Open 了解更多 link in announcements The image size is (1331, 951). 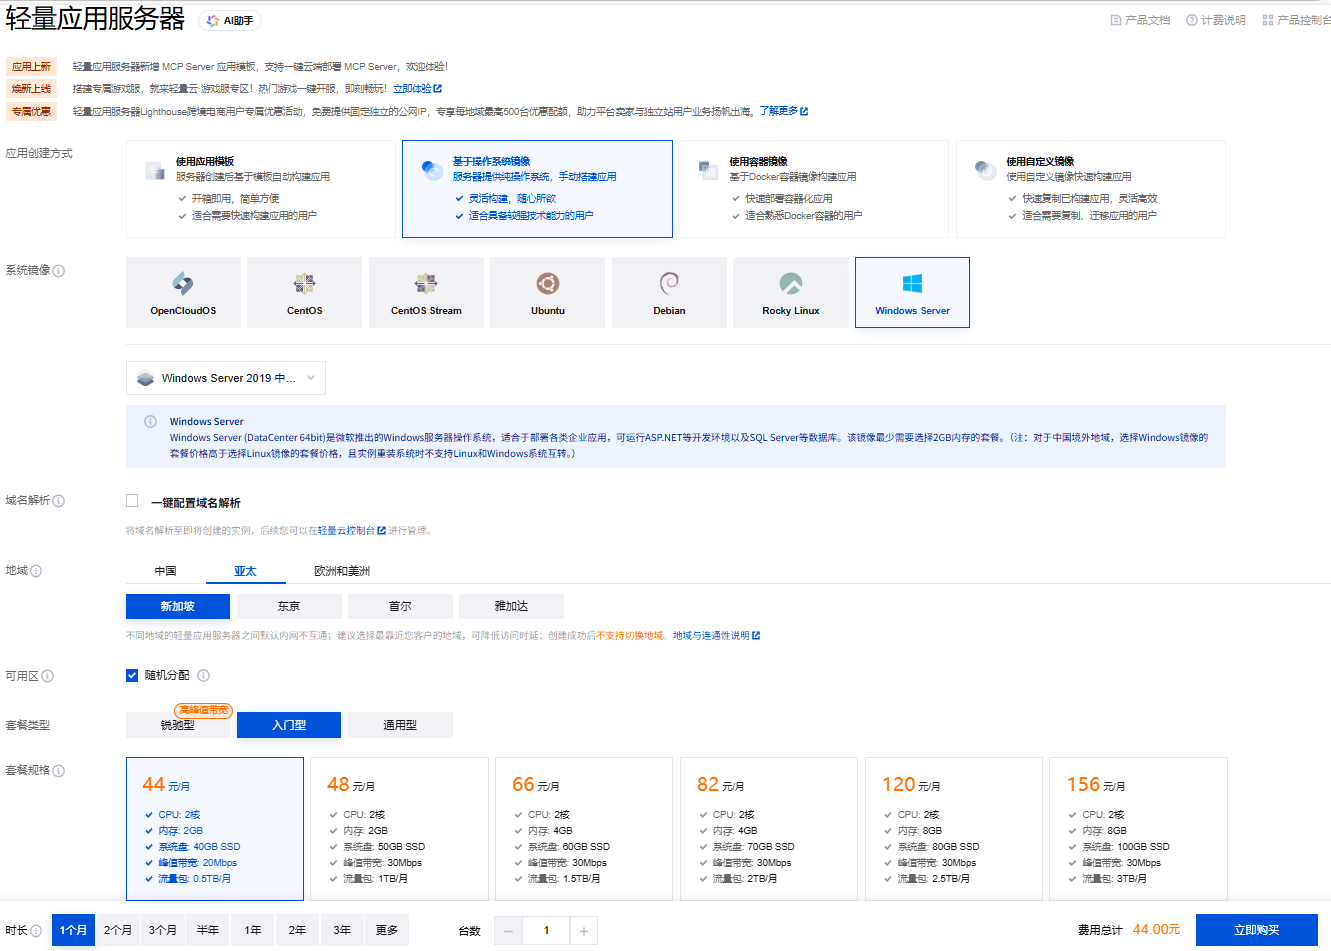pos(783,111)
